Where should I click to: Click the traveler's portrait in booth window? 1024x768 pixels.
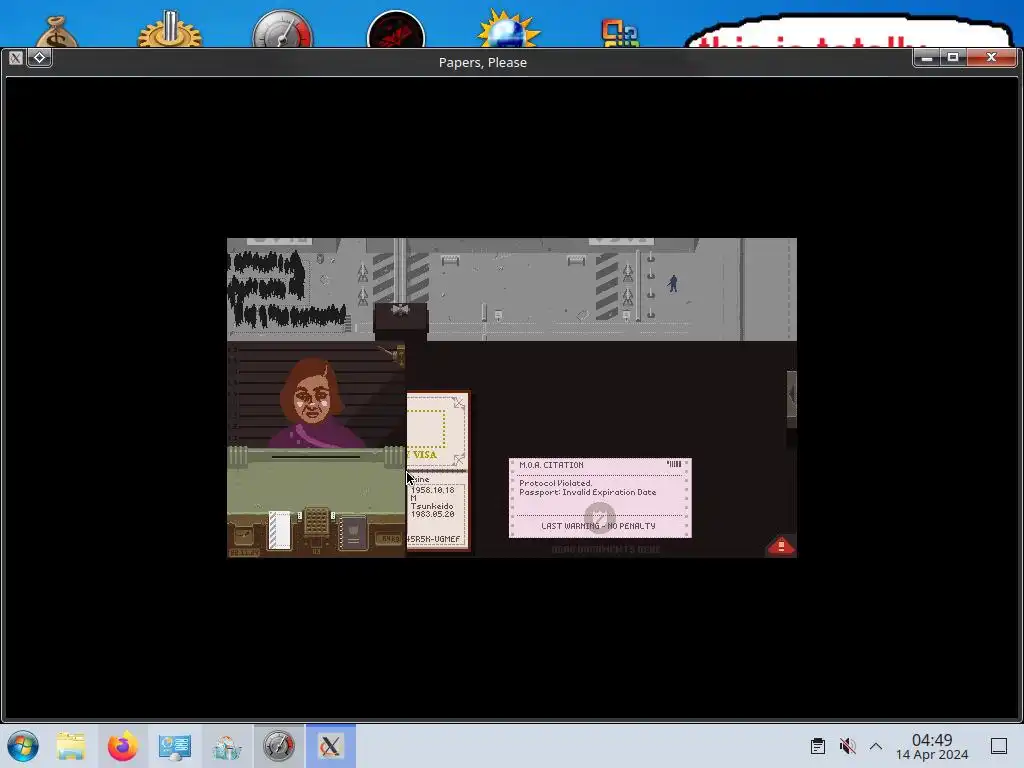click(314, 402)
